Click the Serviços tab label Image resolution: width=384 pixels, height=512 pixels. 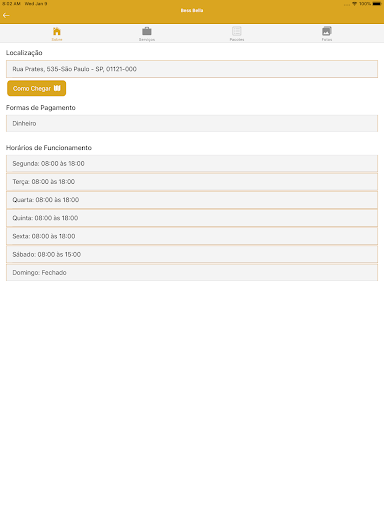[x=147, y=39]
